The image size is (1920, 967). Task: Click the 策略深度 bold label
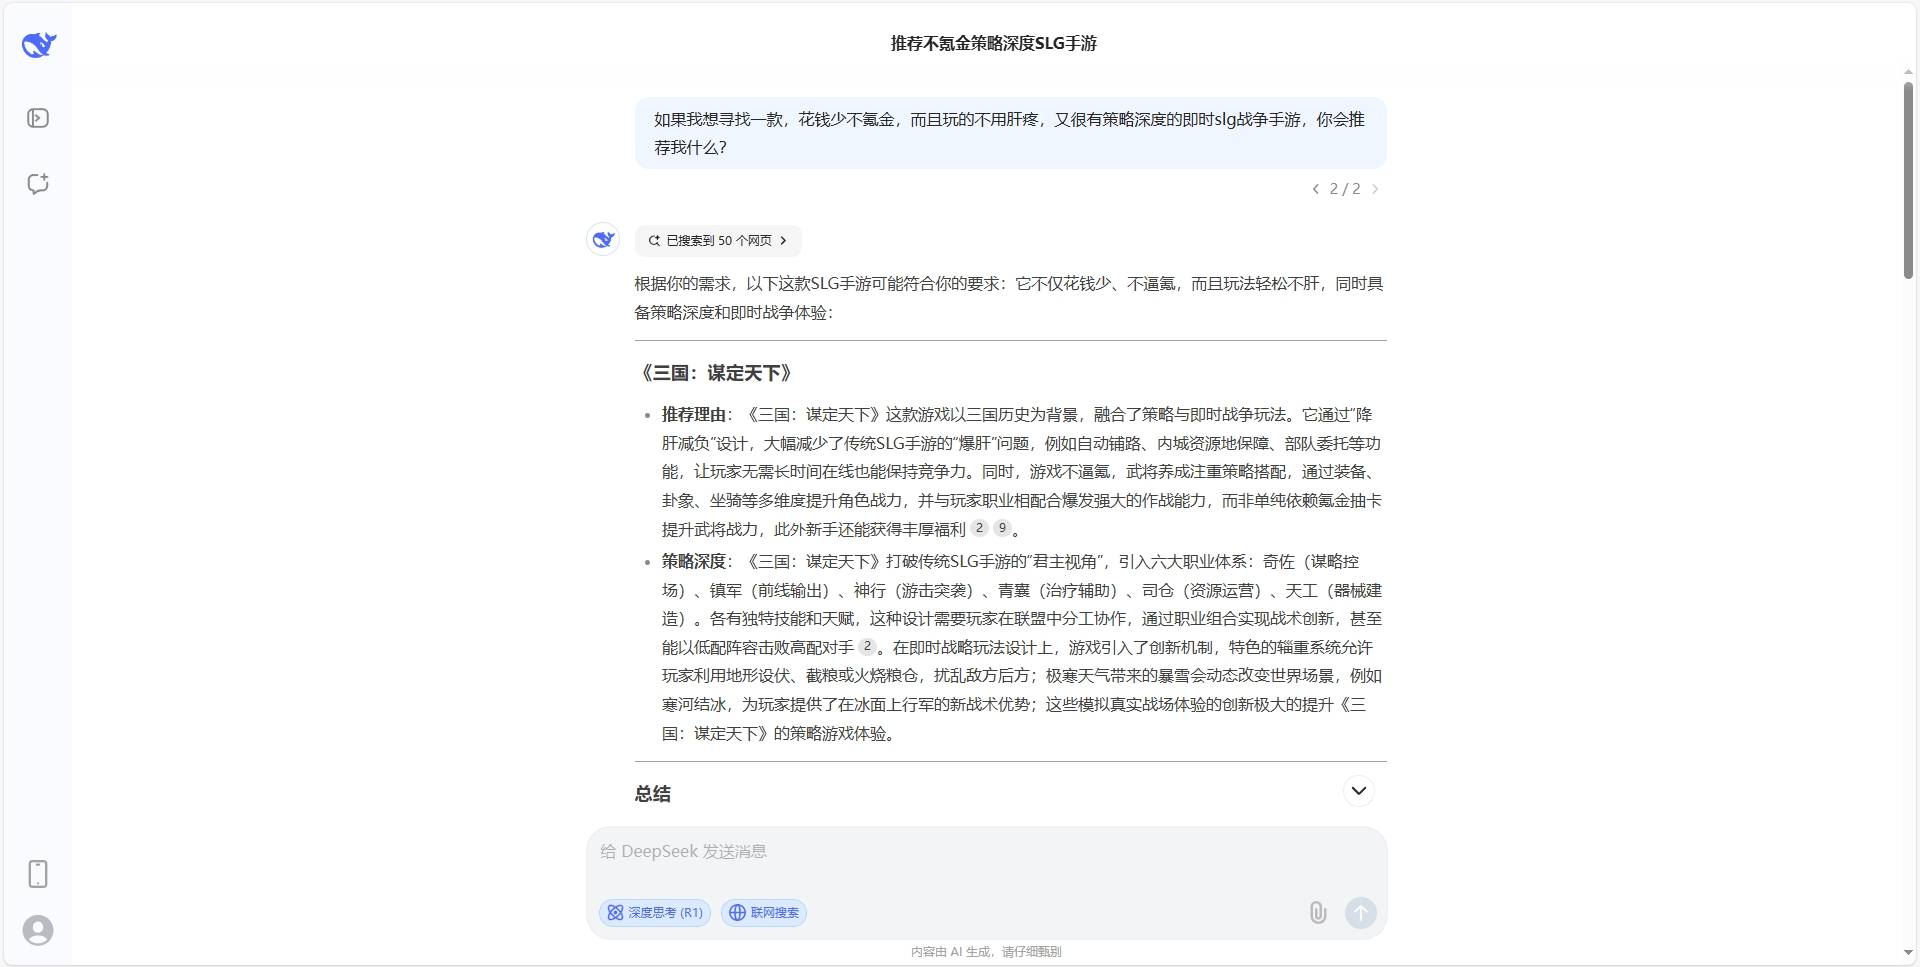[694, 561]
